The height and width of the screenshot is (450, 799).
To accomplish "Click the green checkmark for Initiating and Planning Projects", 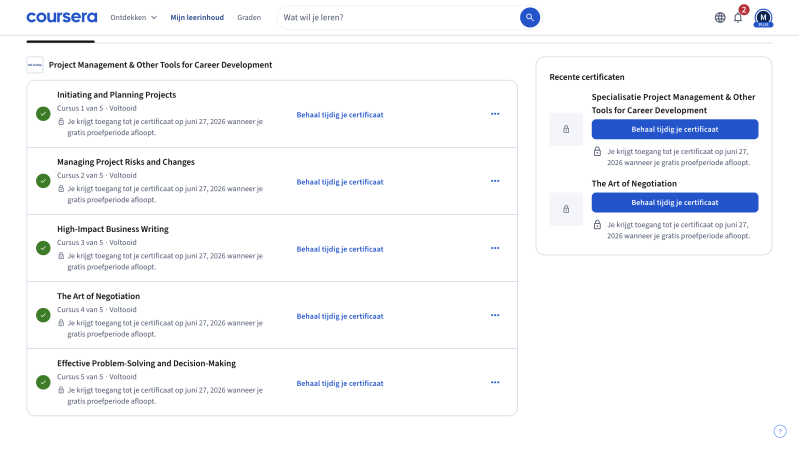I will 43,114.
